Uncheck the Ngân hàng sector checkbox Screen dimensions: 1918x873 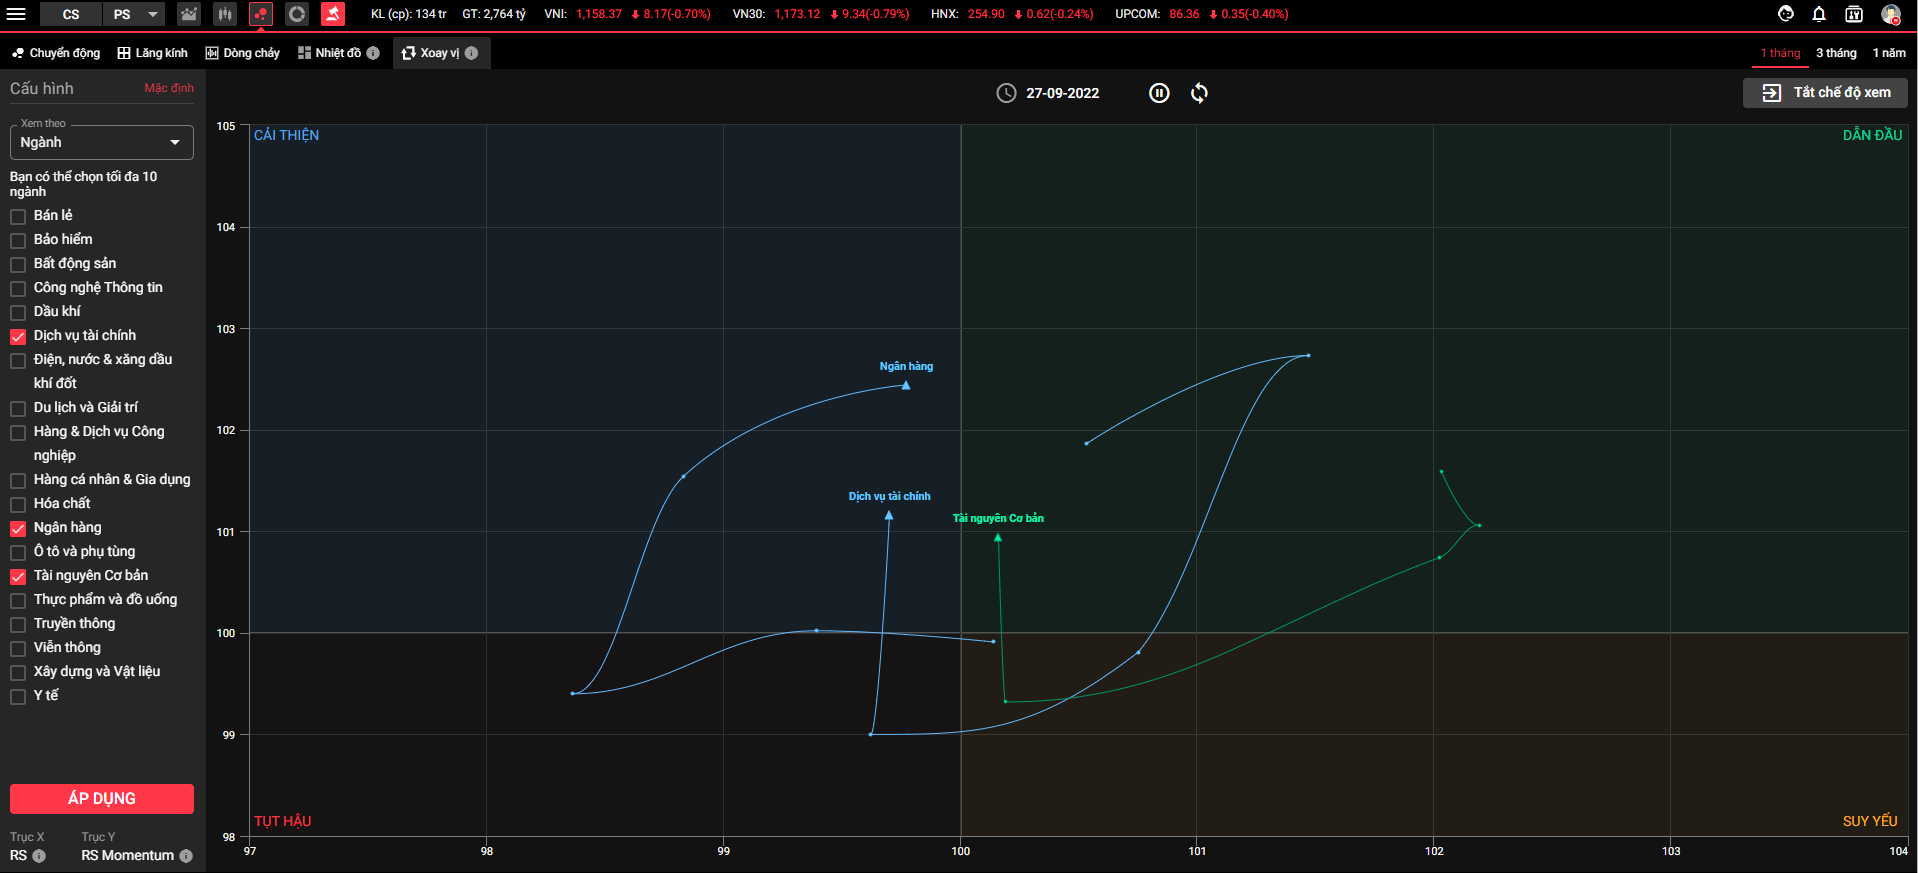pyautogui.click(x=18, y=529)
